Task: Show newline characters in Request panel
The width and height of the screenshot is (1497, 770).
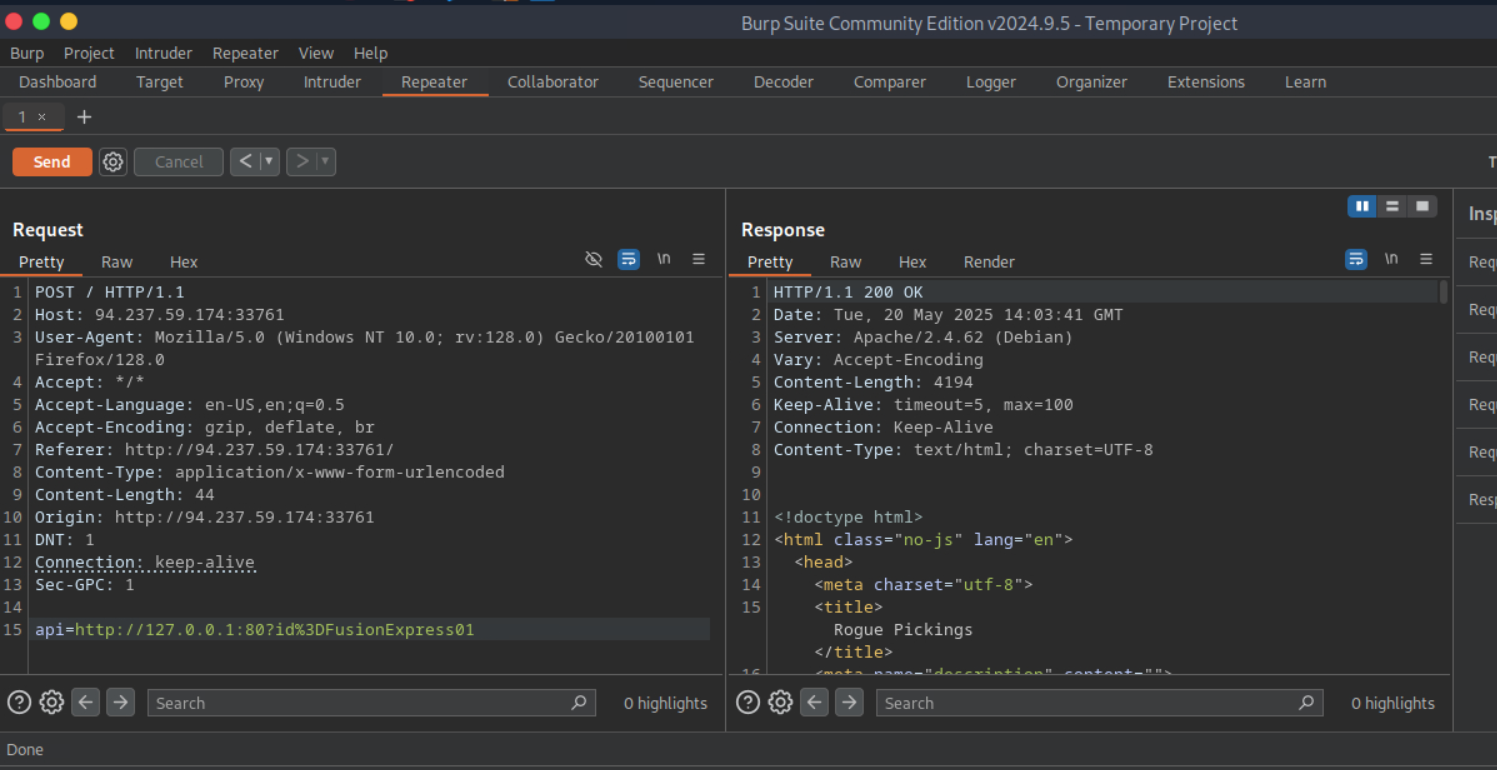Action: [x=663, y=259]
